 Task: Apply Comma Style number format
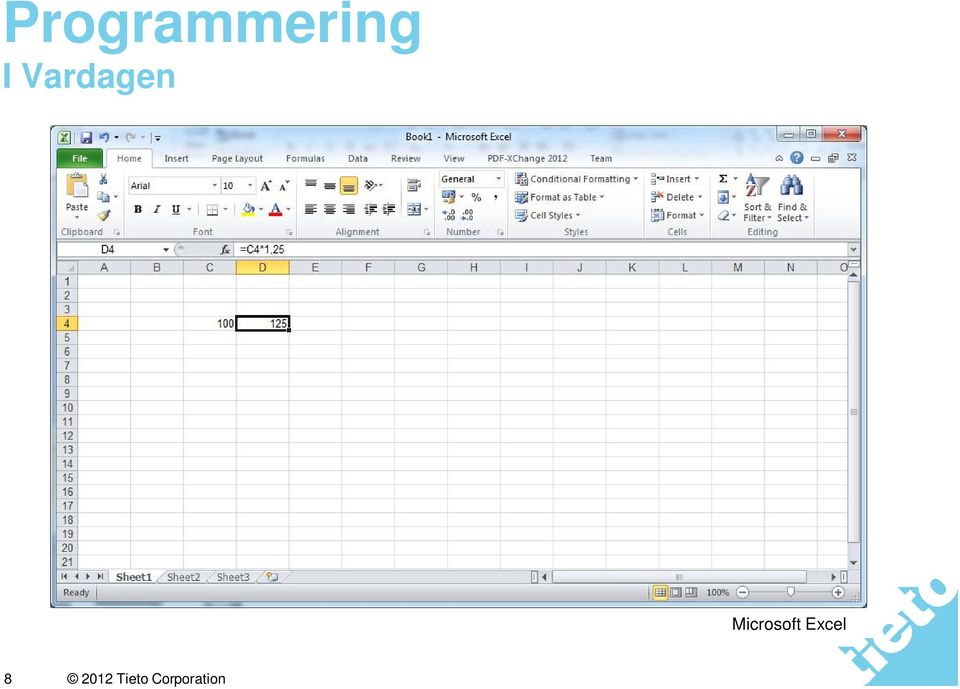coord(495,197)
